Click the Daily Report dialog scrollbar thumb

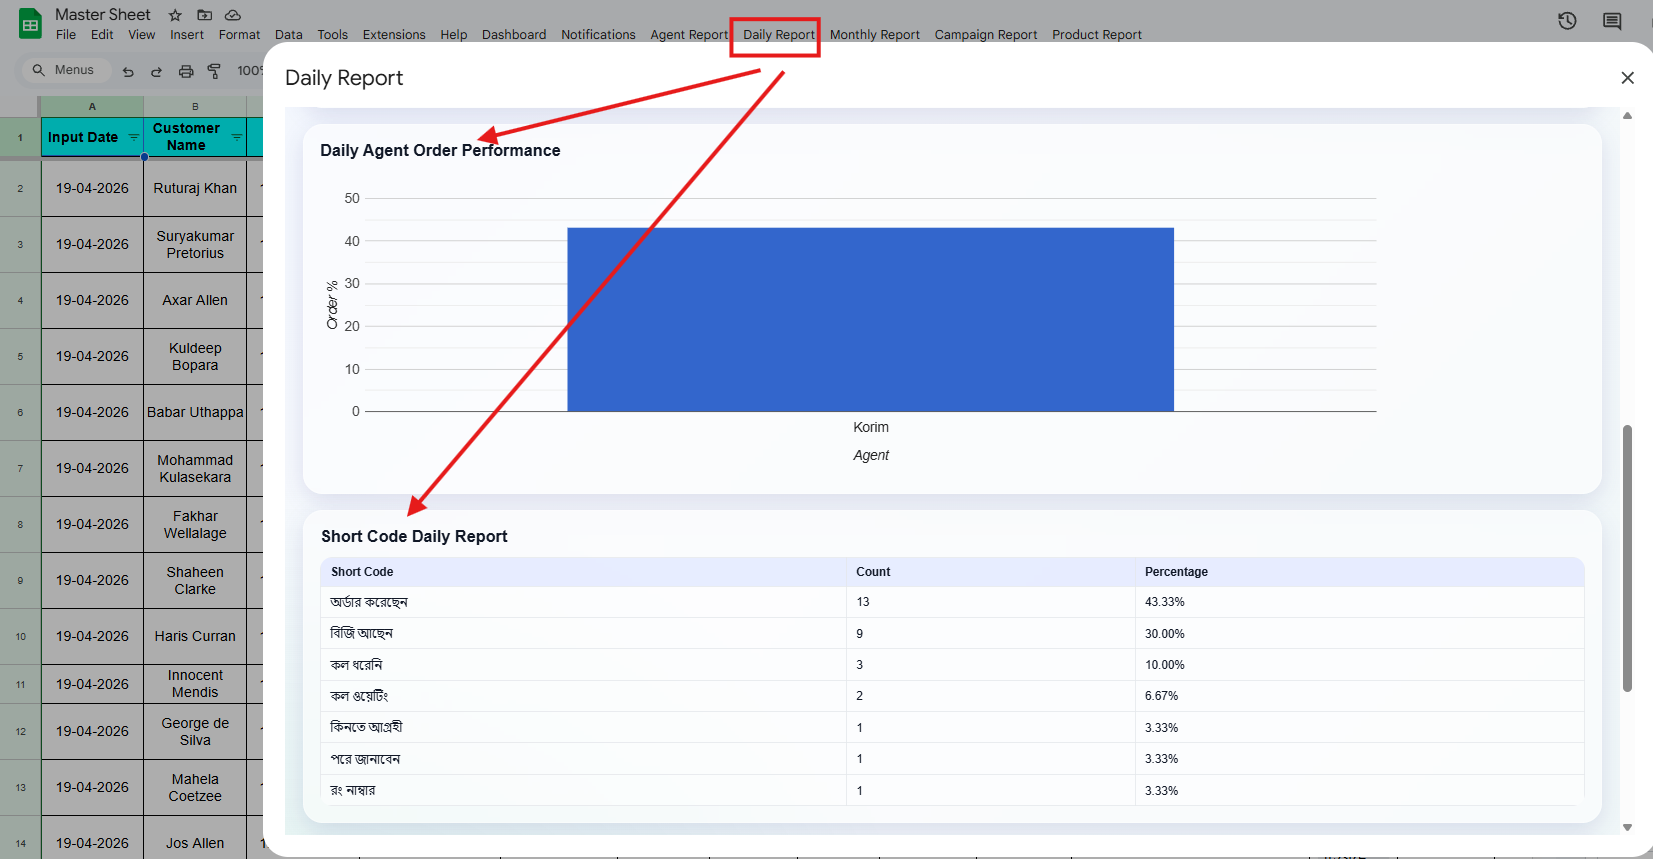(1627, 558)
